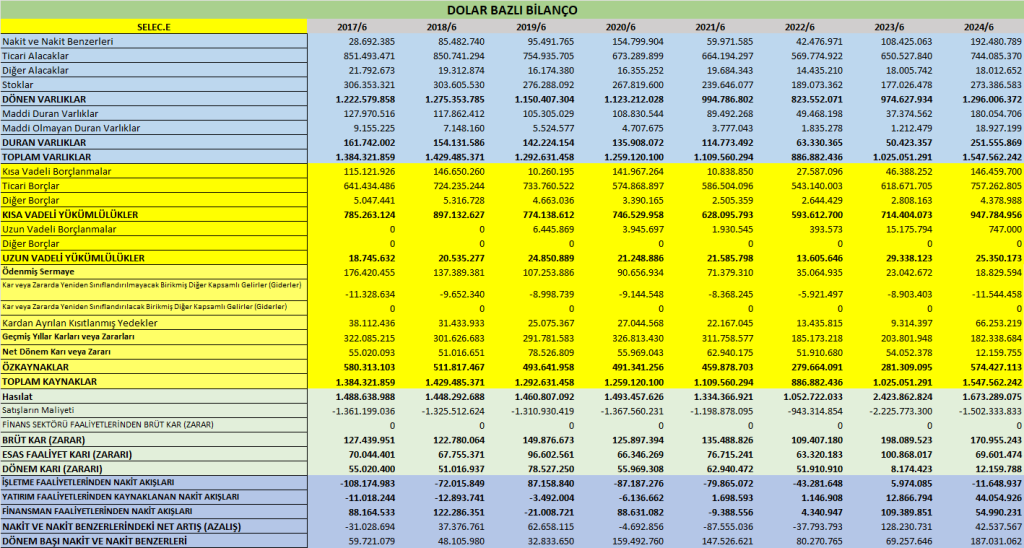Click the Maddi Duran Varlıklar row label

tap(50, 114)
